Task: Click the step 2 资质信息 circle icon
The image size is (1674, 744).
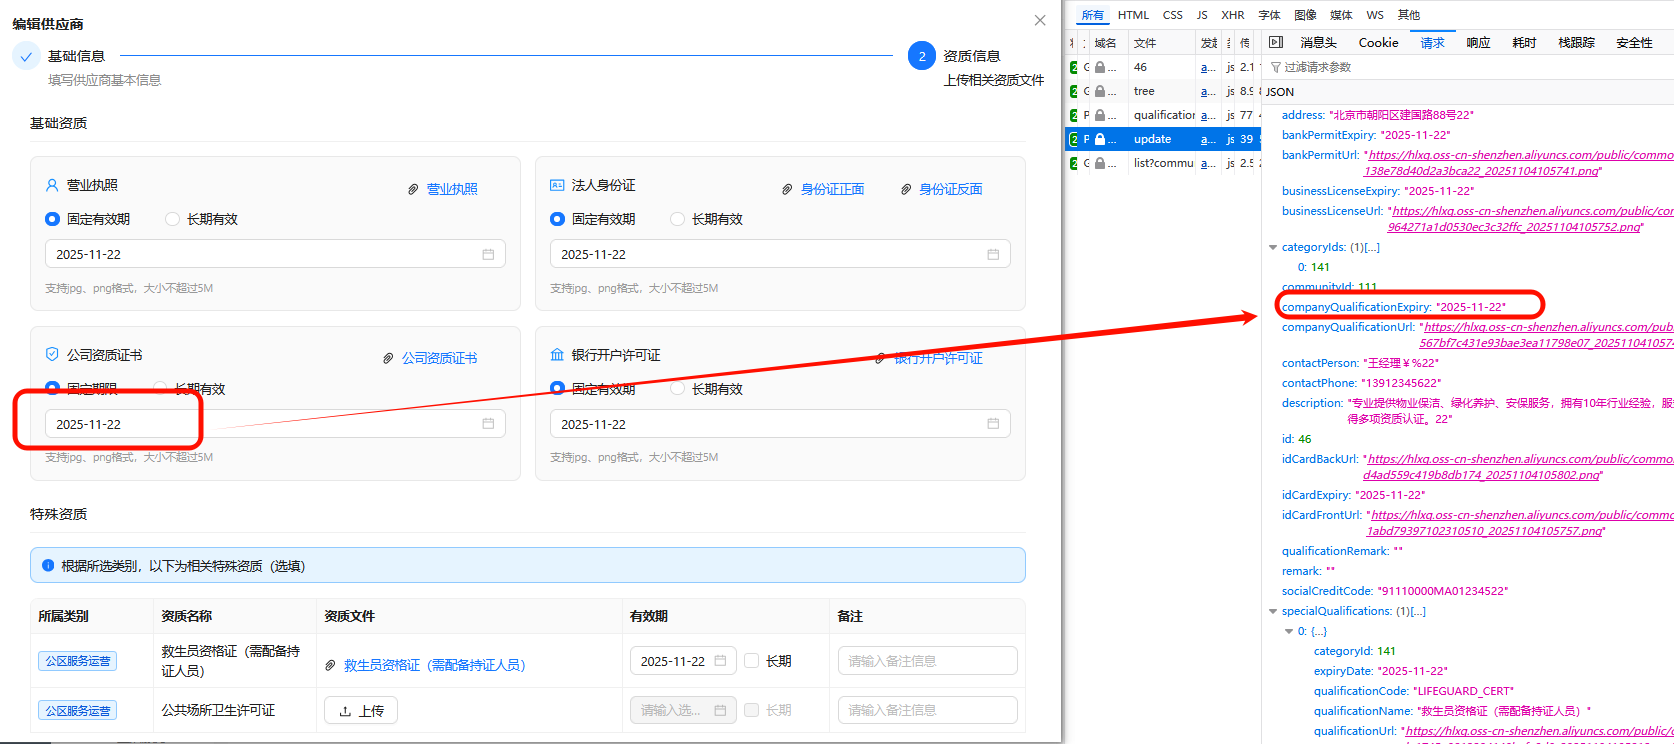Action: (x=922, y=56)
